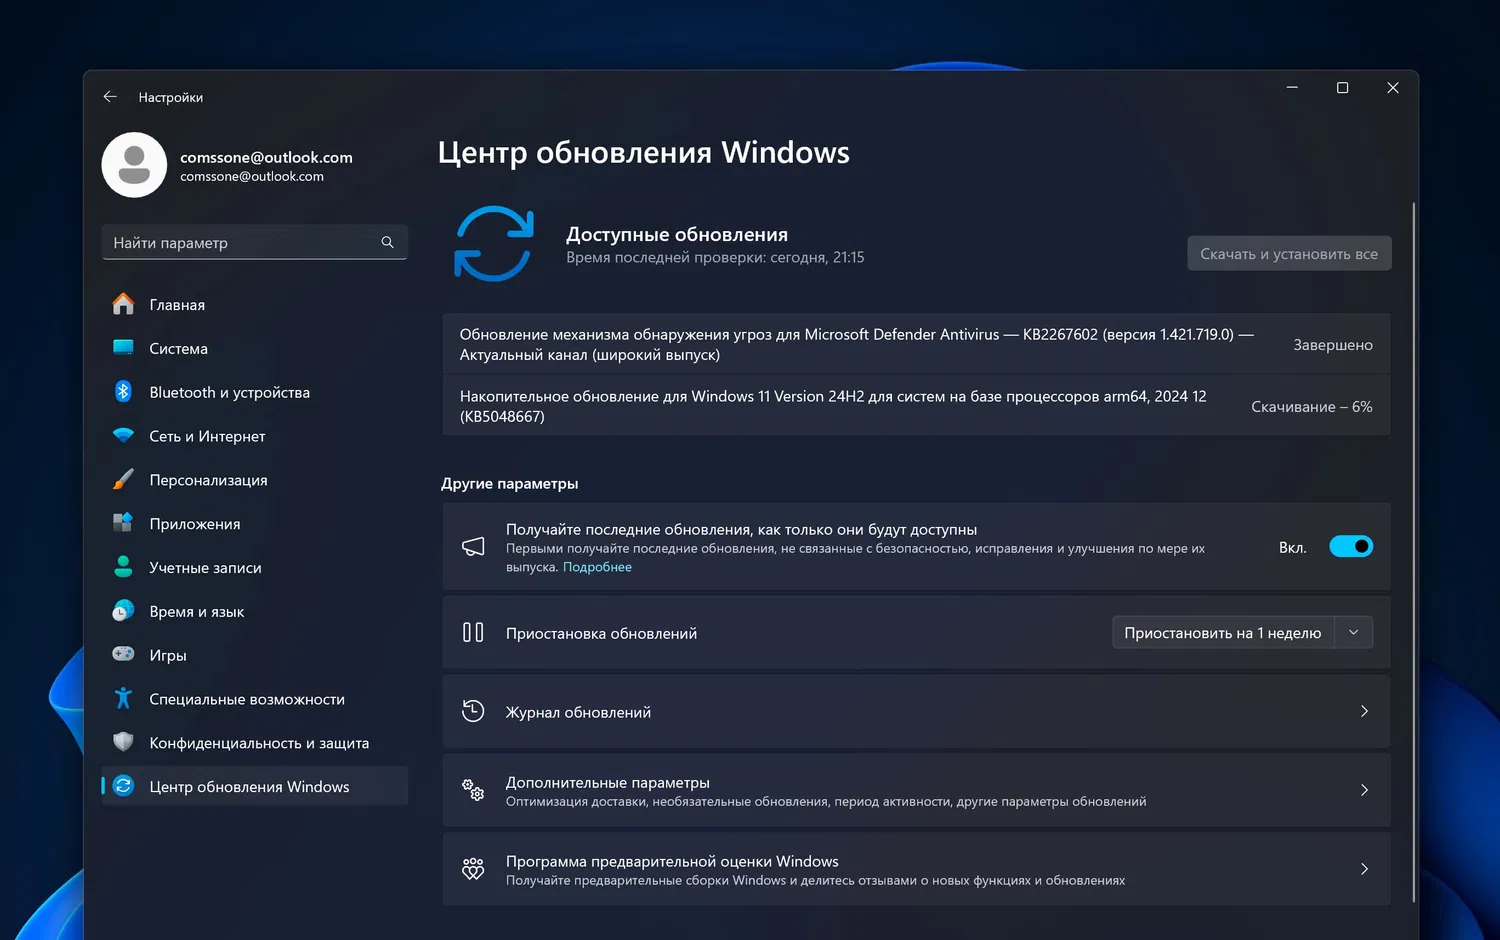Click the Insider Program people-heart icon
The height and width of the screenshot is (940, 1500).
[x=473, y=869]
